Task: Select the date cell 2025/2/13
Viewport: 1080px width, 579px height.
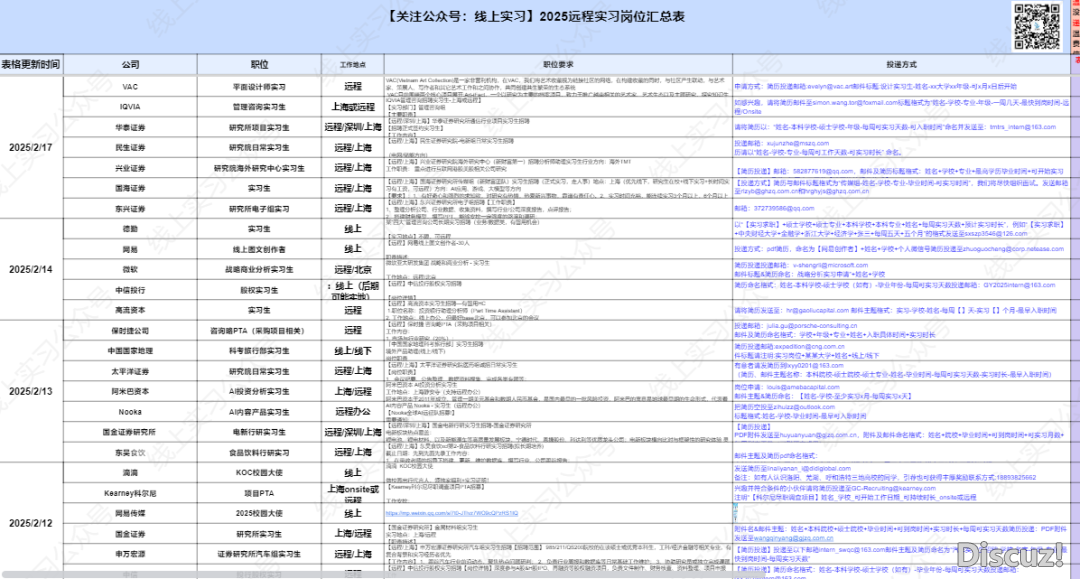Action: pos(31,391)
